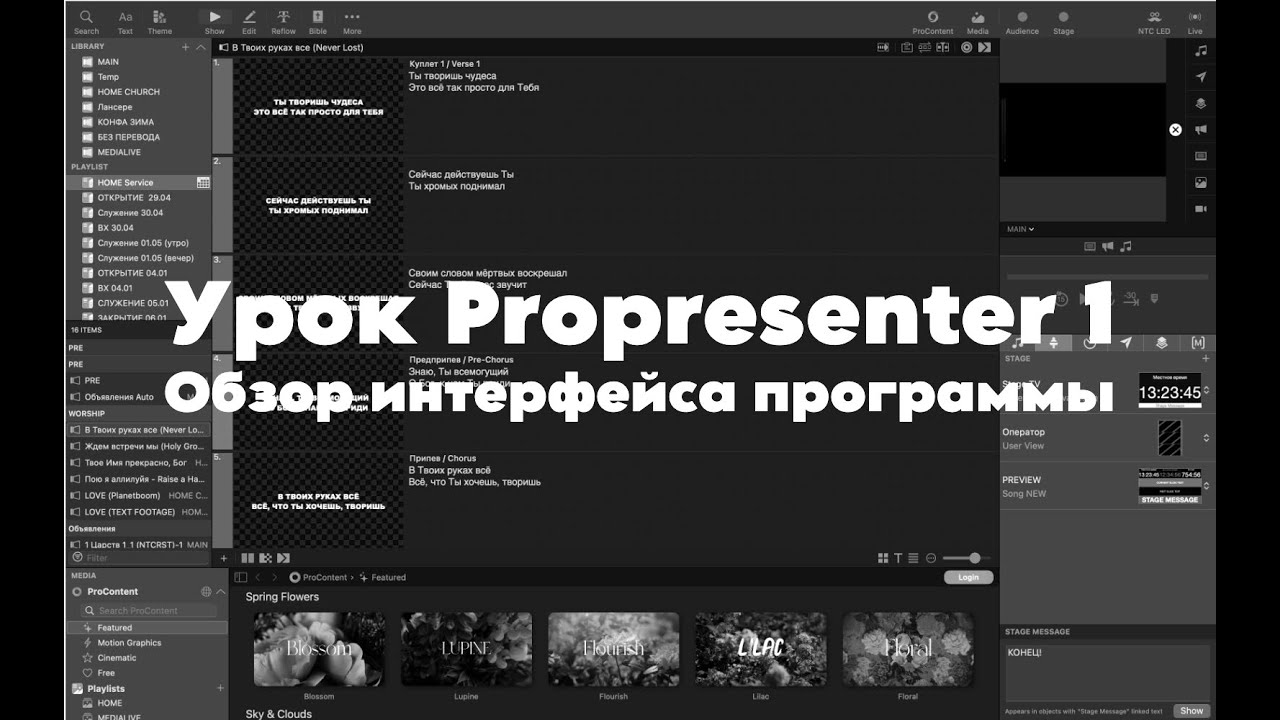Click the pause-bars icon below slides
1280x720 pixels.
click(x=247, y=558)
